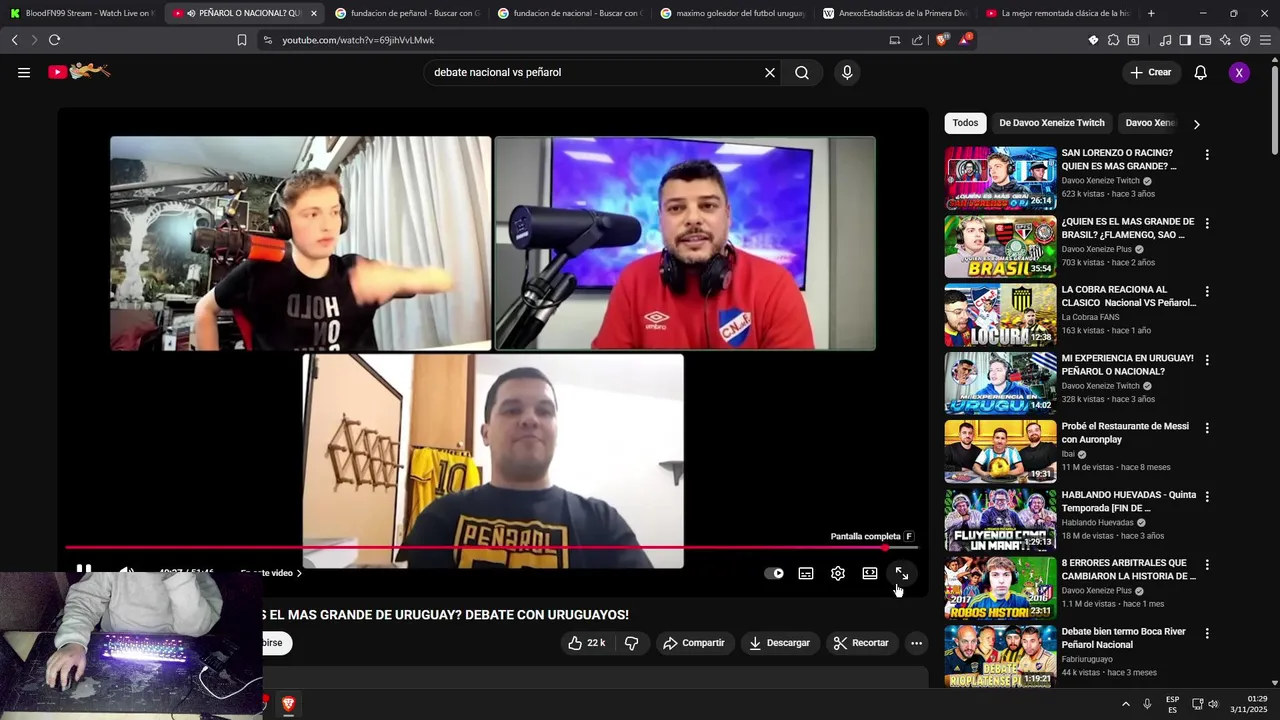The image size is (1280, 720).
Task: Go back with browser back arrow
Action: [x=14, y=40]
